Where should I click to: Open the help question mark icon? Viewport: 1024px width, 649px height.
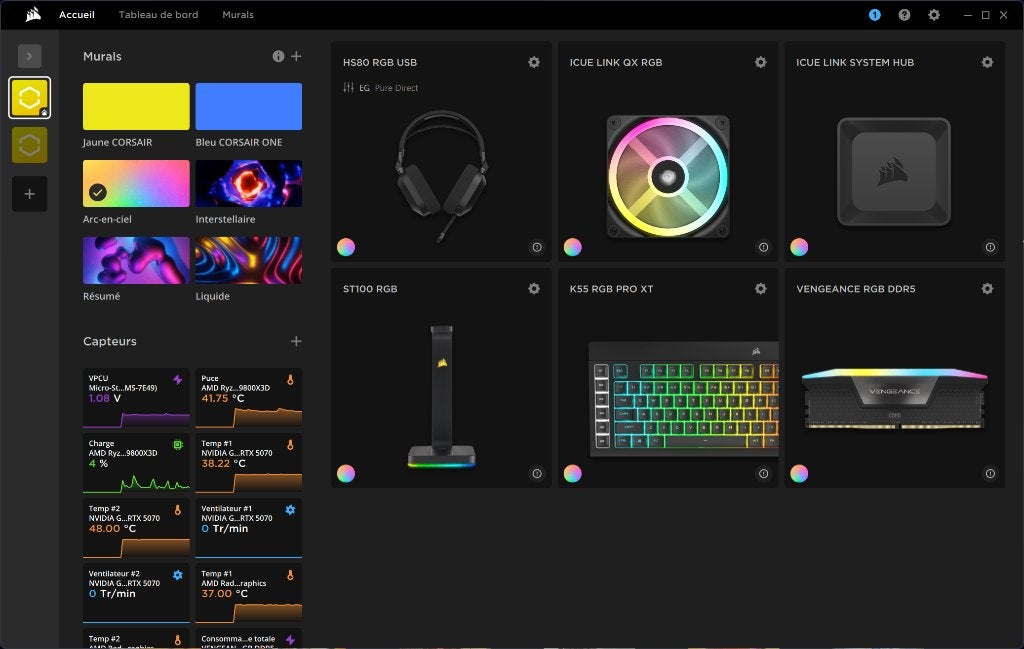point(904,14)
